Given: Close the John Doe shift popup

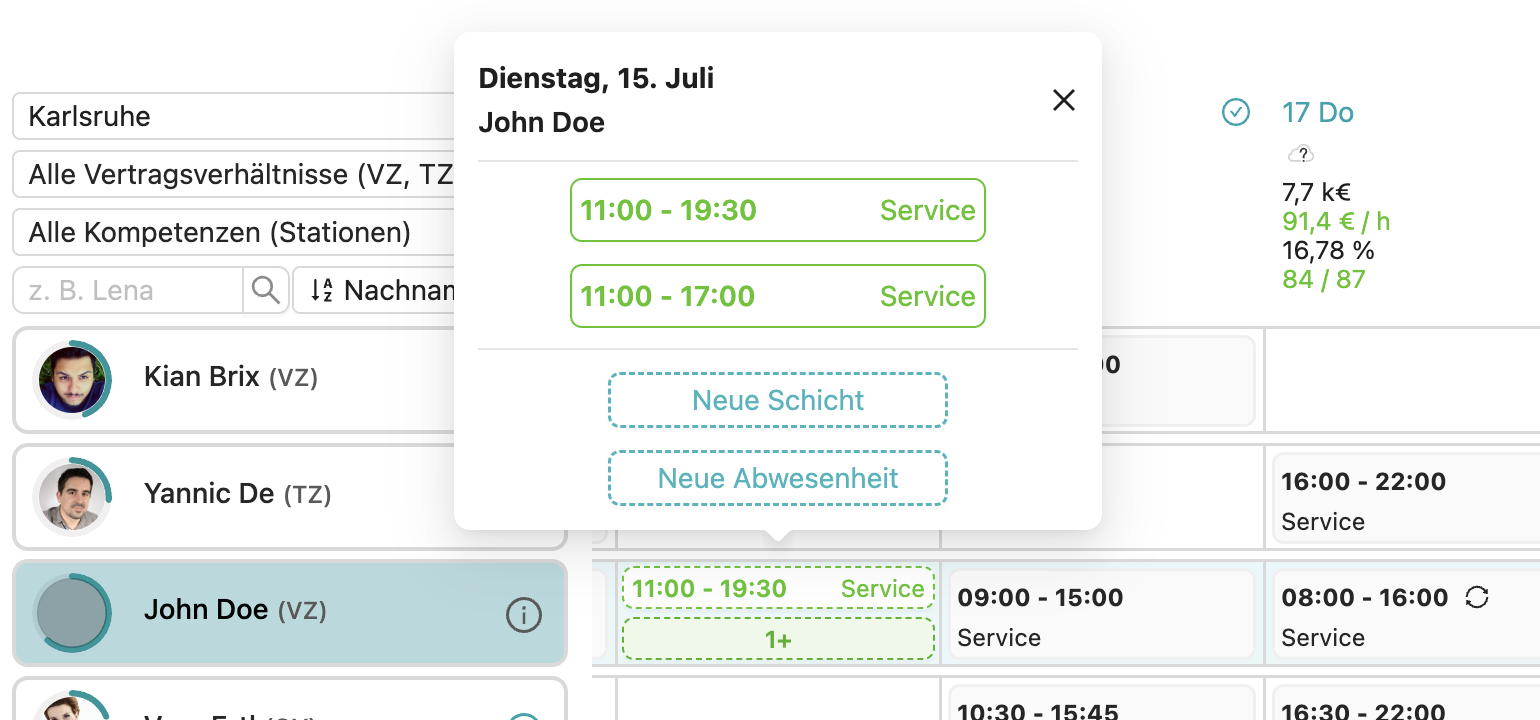Looking at the screenshot, I should (x=1063, y=100).
